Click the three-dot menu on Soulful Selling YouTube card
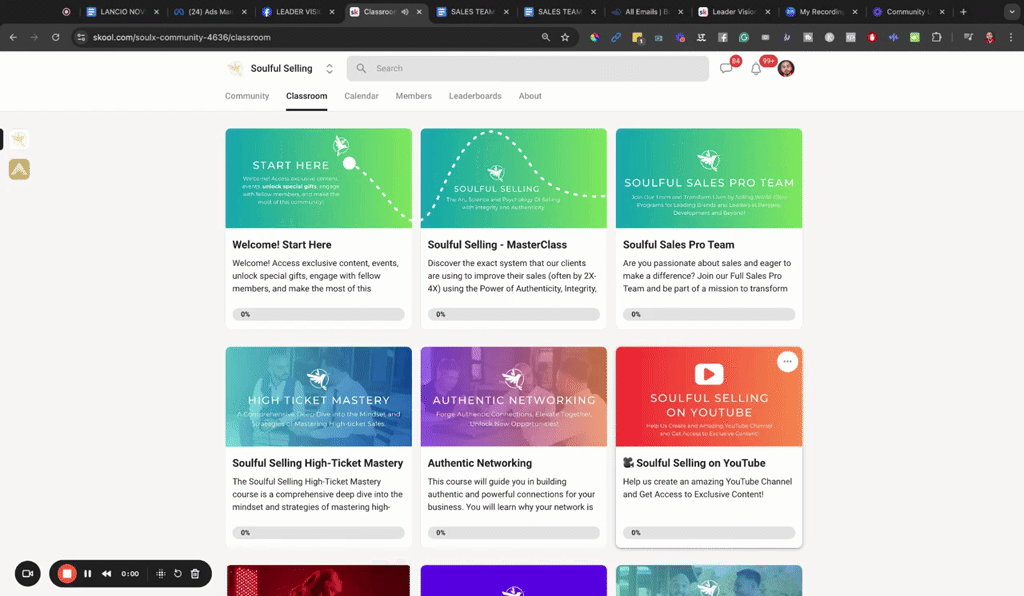The image size is (1024, 596). tap(787, 361)
